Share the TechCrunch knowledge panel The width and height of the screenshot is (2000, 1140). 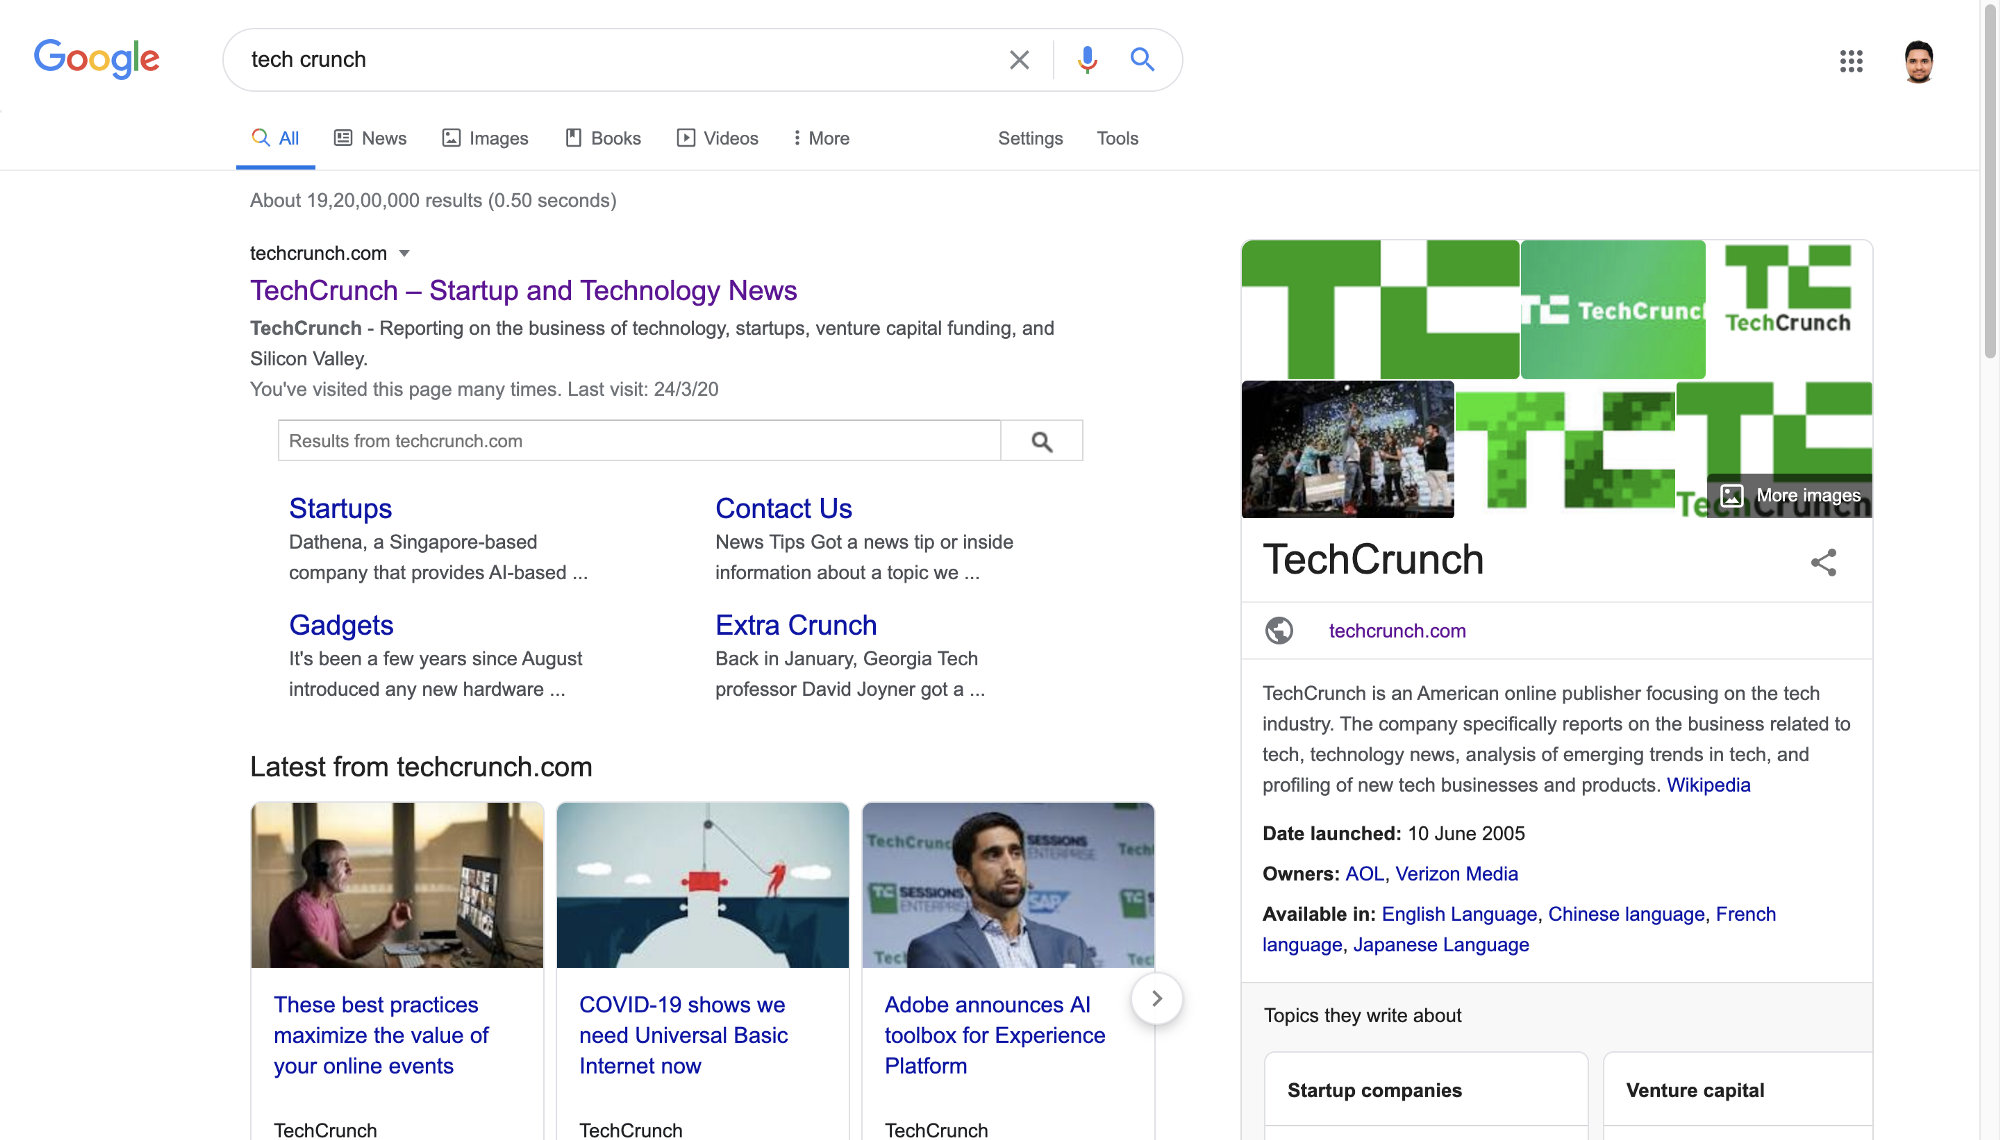pos(1823,562)
